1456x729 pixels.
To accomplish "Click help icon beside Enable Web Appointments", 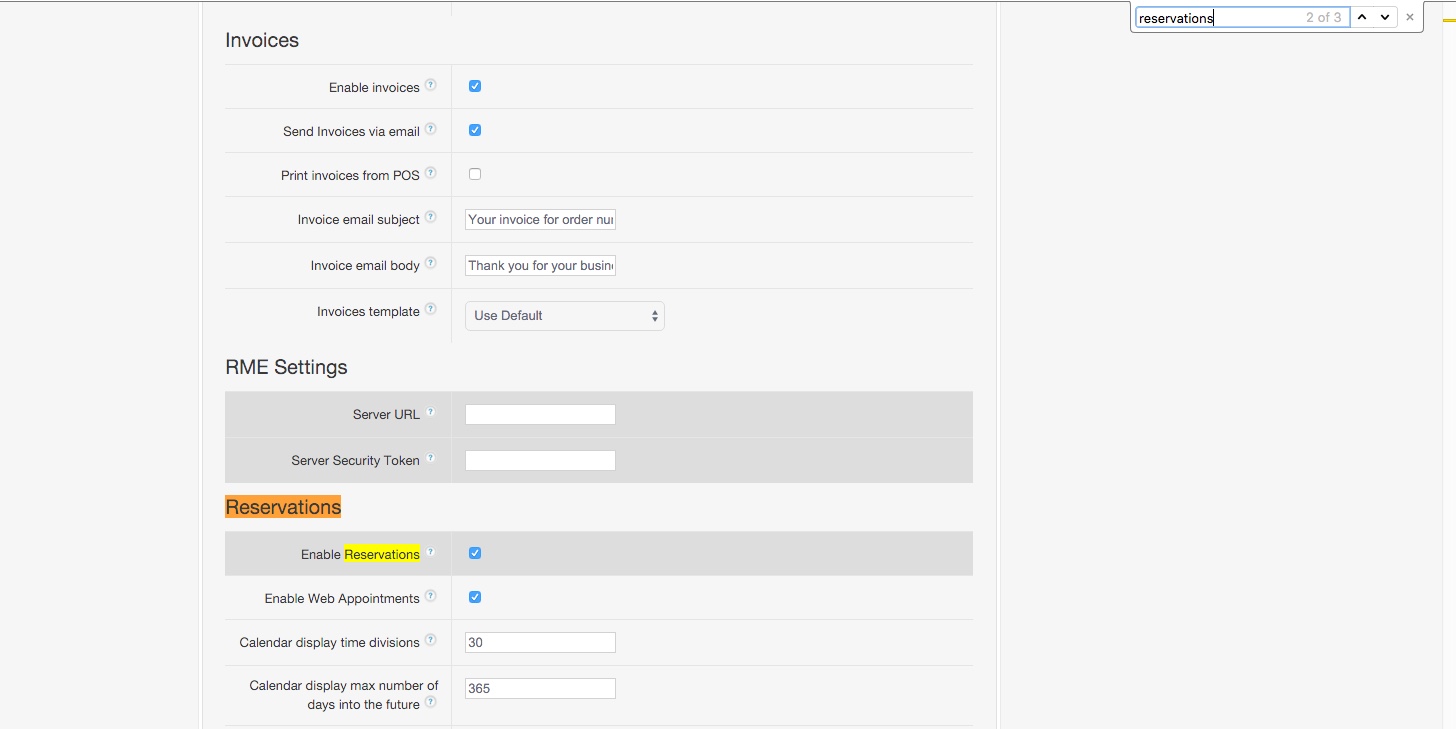I will (x=430, y=596).
